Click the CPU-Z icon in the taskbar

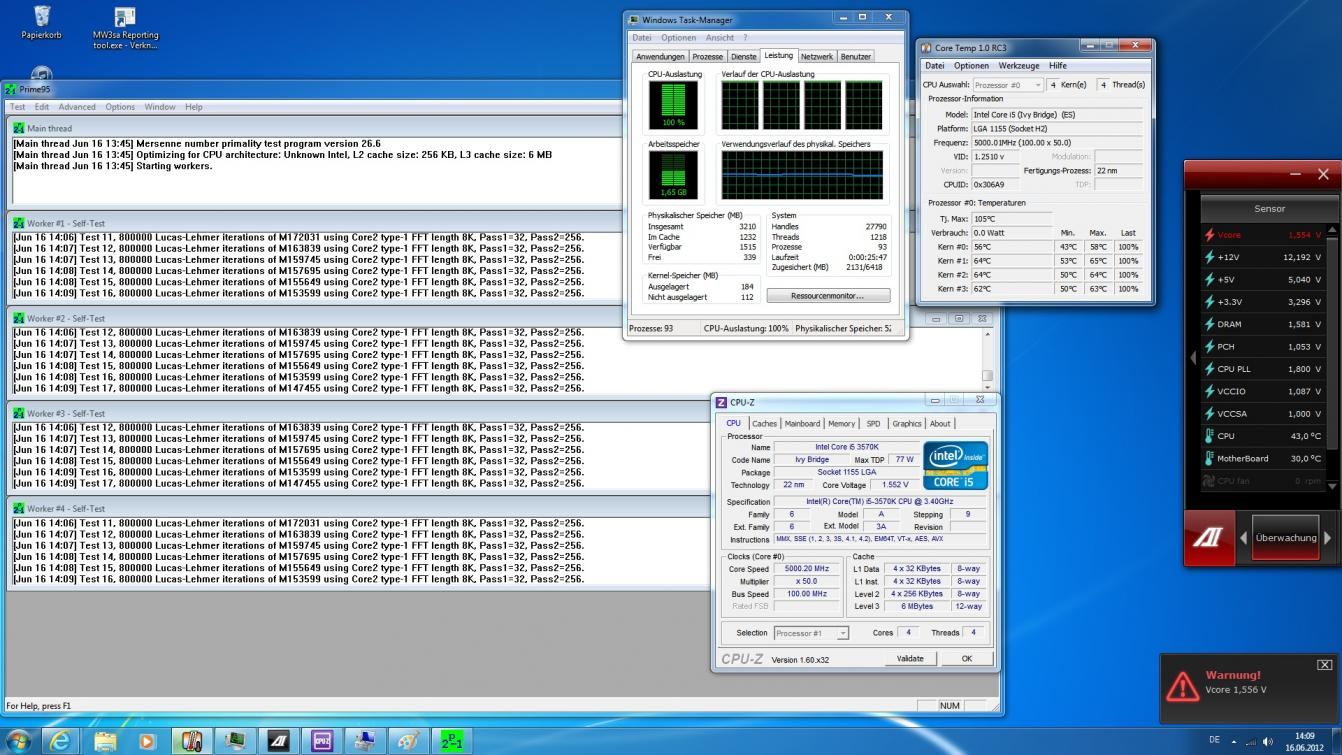pos(322,741)
